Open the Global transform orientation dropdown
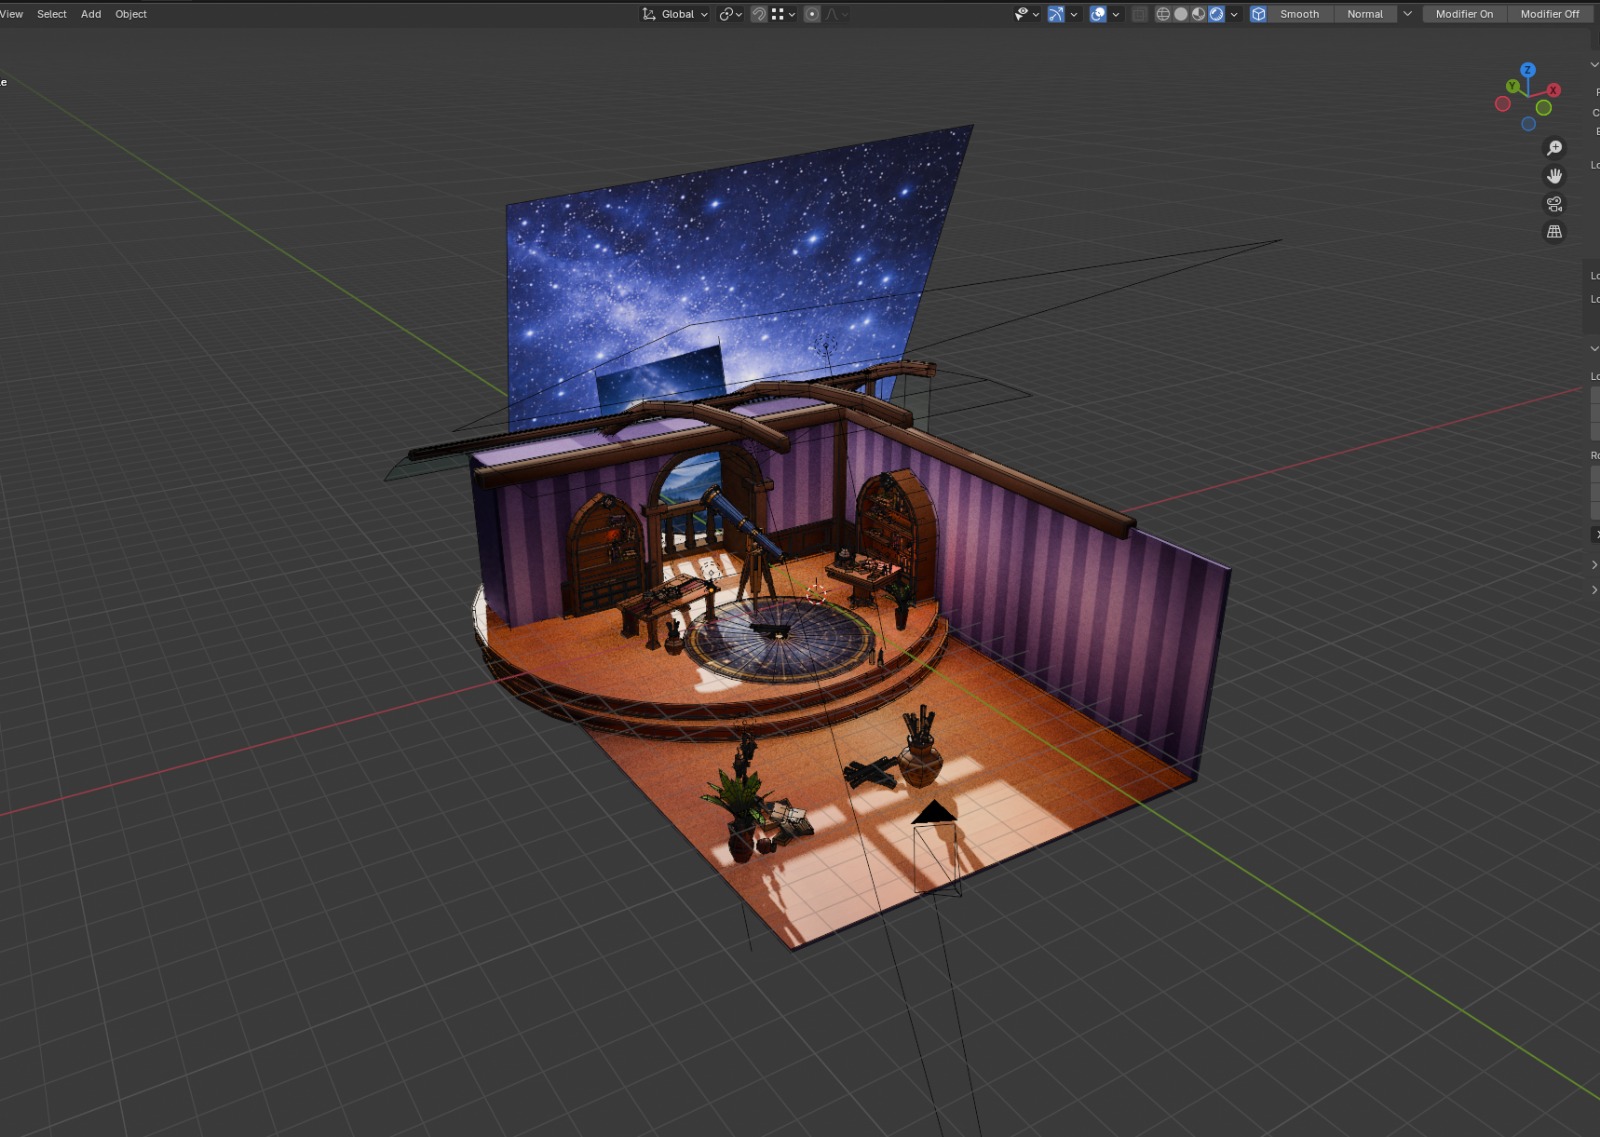 tap(675, 14)
